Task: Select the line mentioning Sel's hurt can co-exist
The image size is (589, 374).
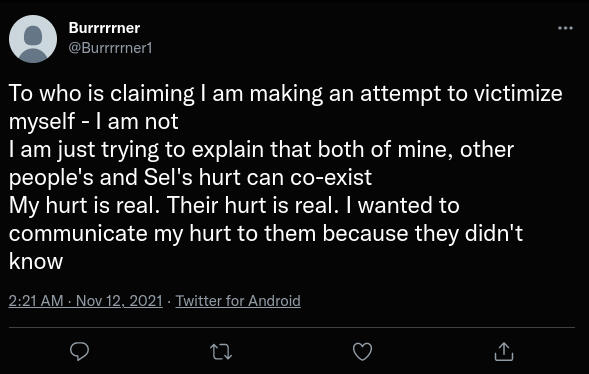Action: pyautogui.click(x=190, y=177)
